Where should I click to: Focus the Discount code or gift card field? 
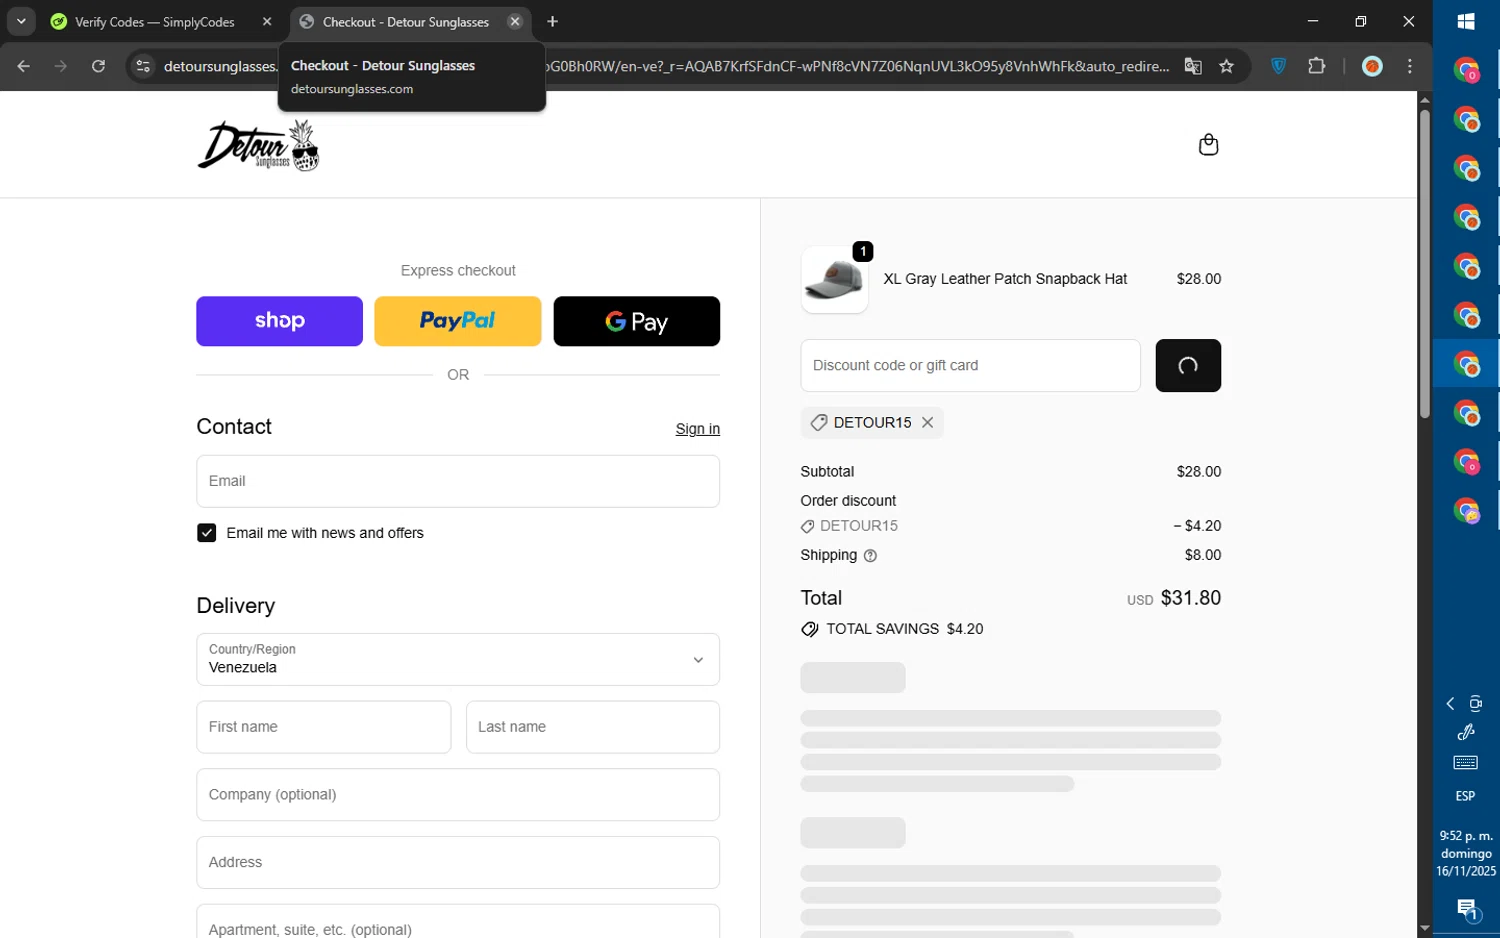pos(971,366)
